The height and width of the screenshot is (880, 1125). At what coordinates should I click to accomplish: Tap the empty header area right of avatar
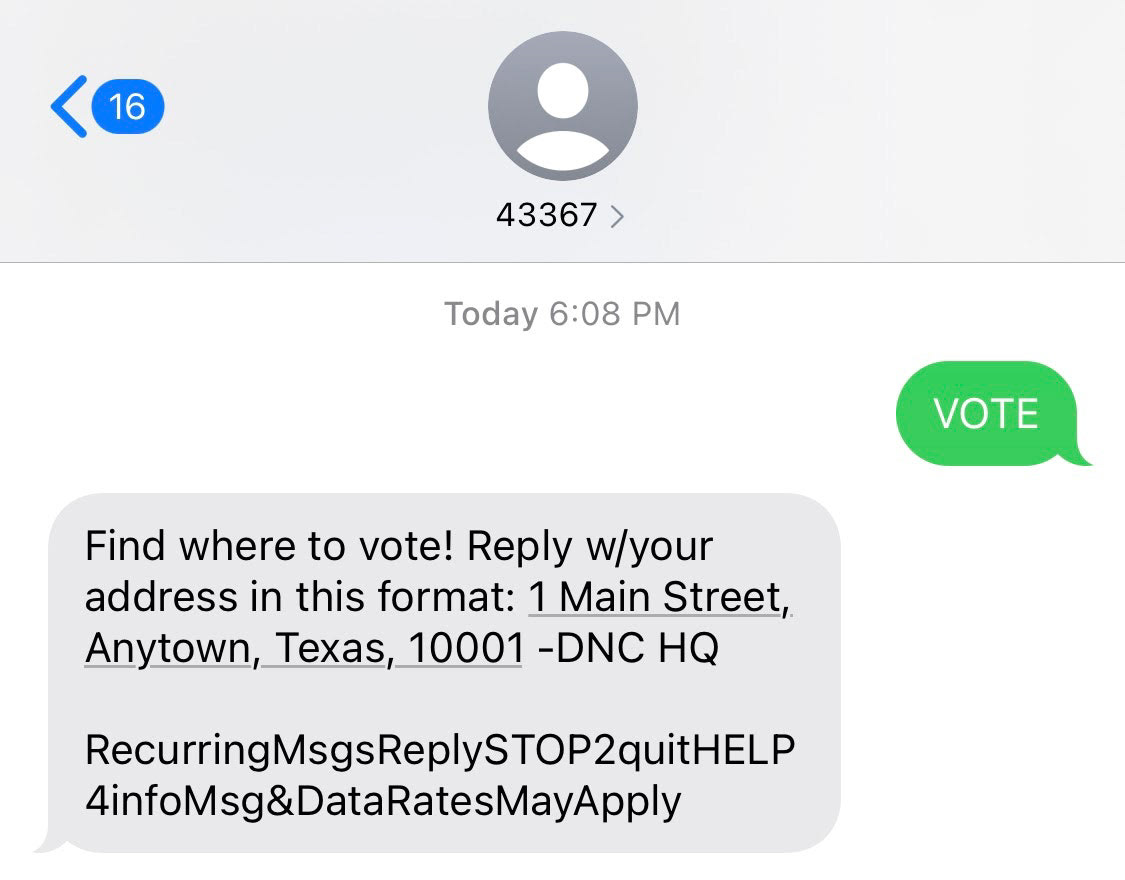point(880,130)
